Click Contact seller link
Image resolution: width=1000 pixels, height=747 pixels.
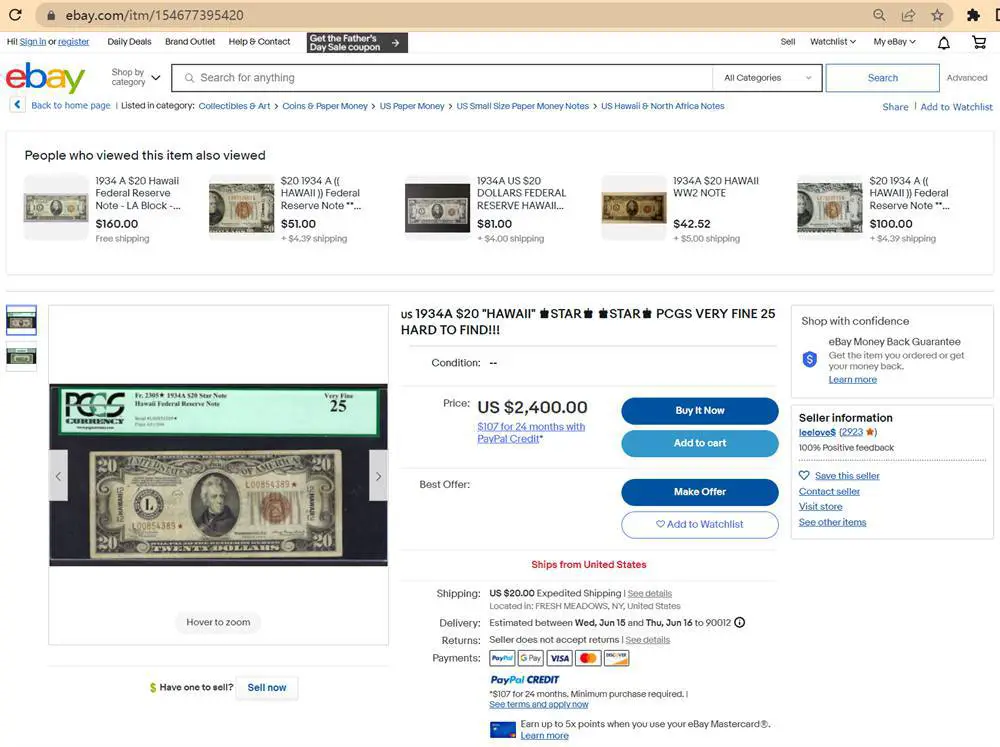point(829,491)
